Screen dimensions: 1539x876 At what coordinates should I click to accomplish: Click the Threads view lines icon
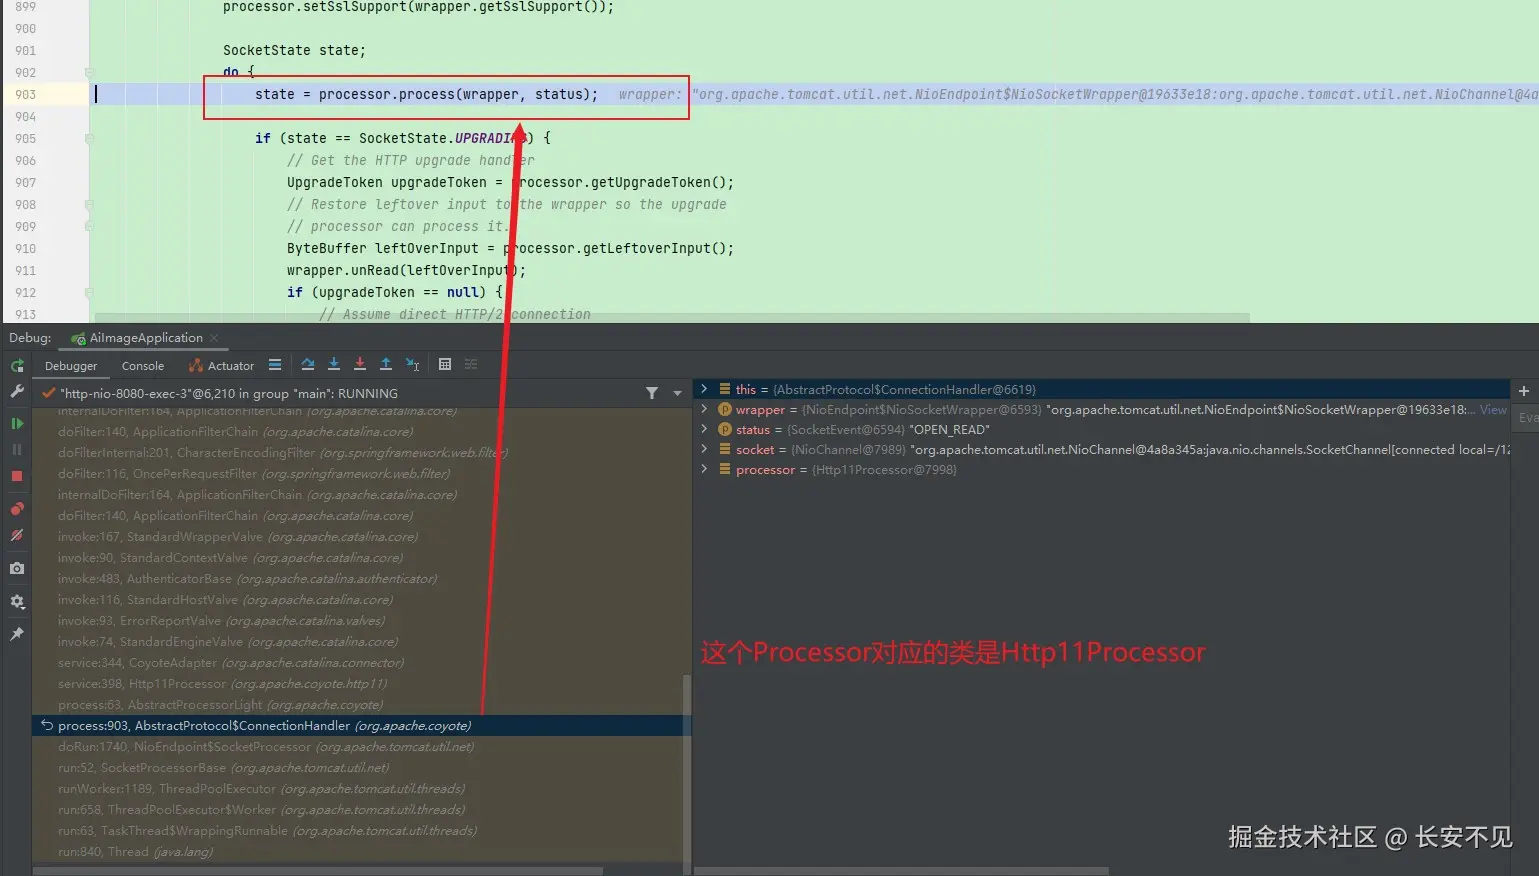[275, 365]
